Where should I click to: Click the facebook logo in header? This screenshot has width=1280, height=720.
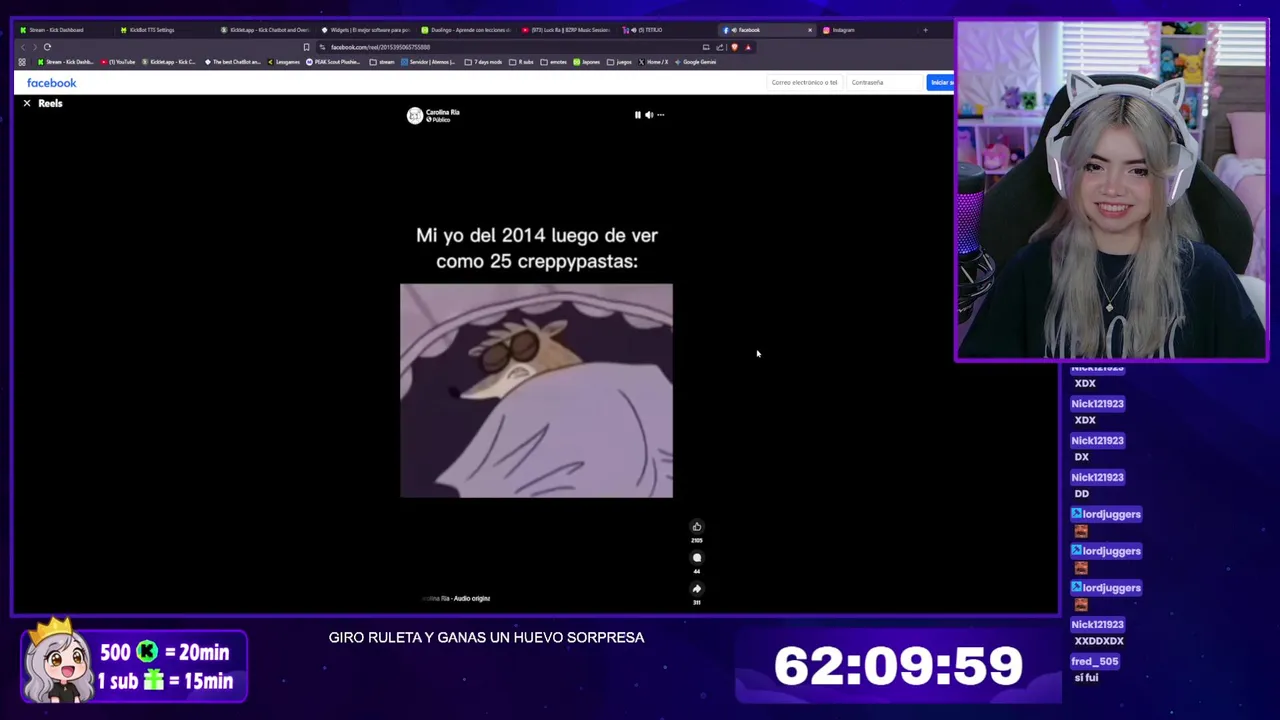[51, 83]
